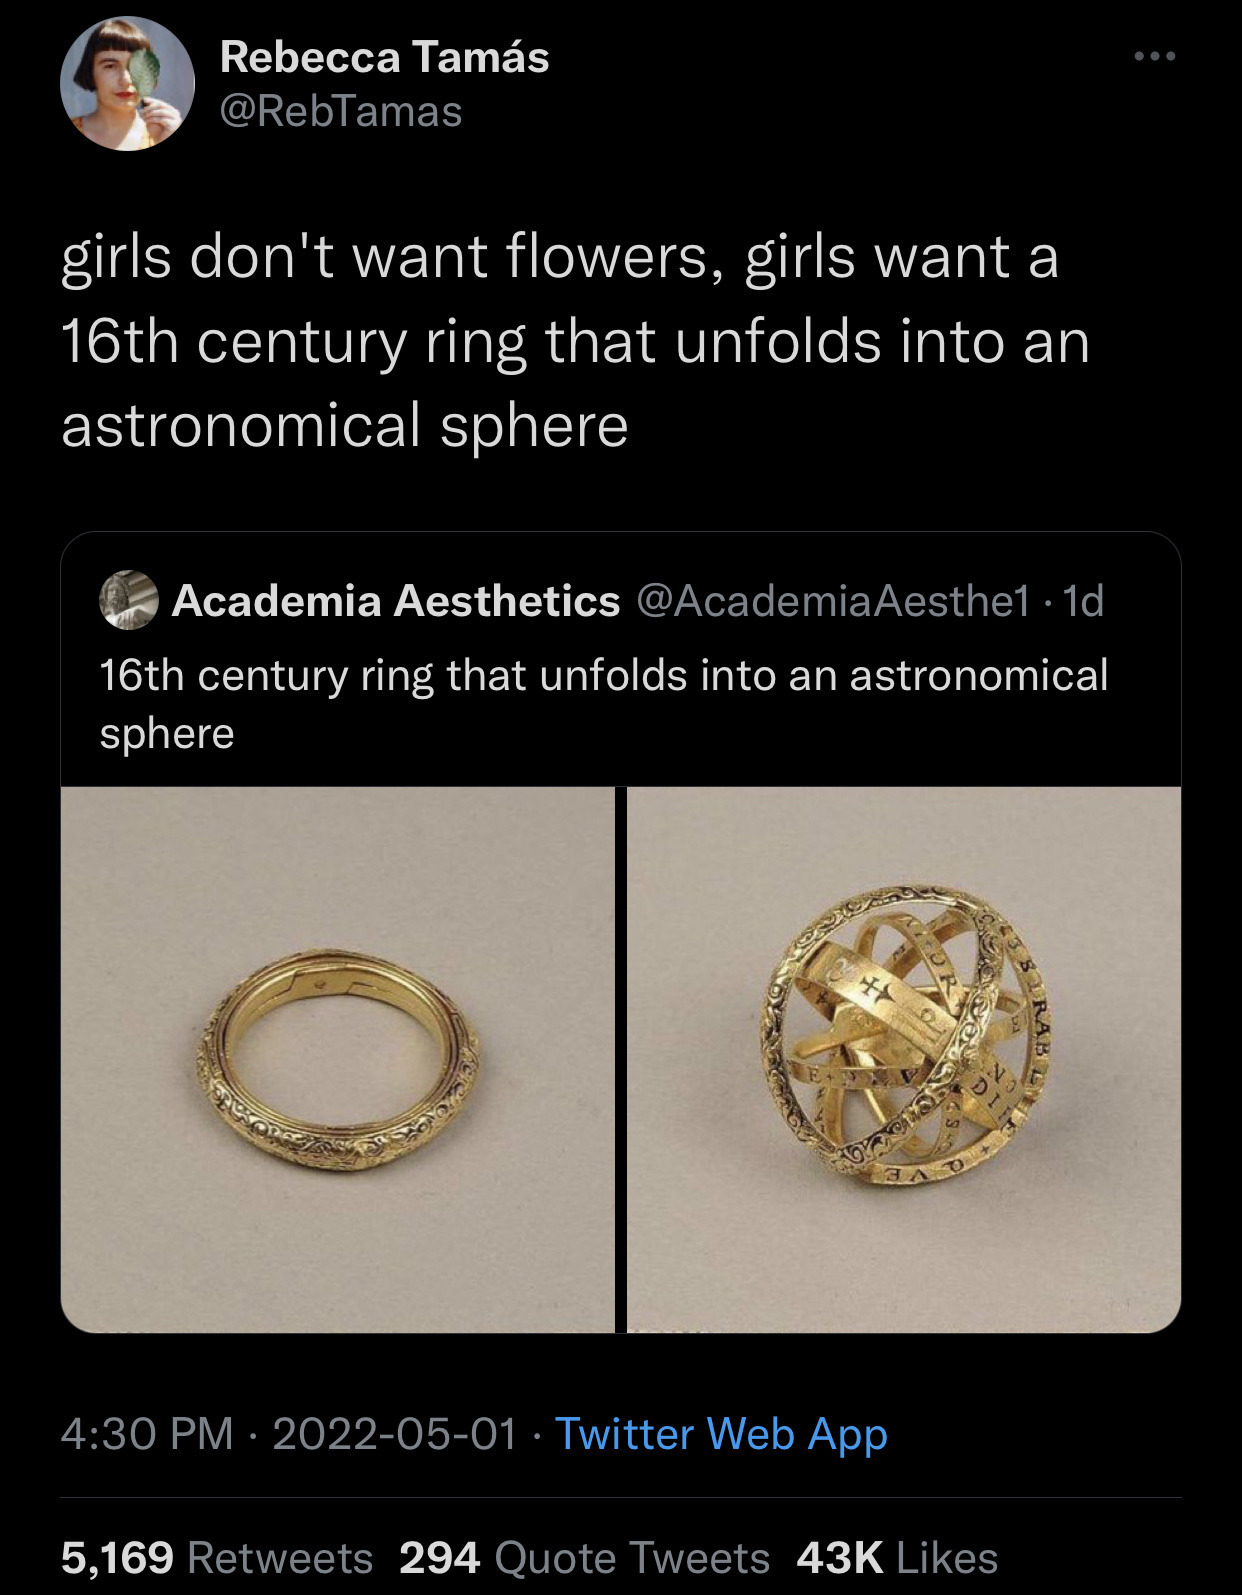The width and height of the screenshot is (1242, 1595).
Task: View the 294 Quote Tweets list
Action: pyautogui.click(x=584, y=1558)
